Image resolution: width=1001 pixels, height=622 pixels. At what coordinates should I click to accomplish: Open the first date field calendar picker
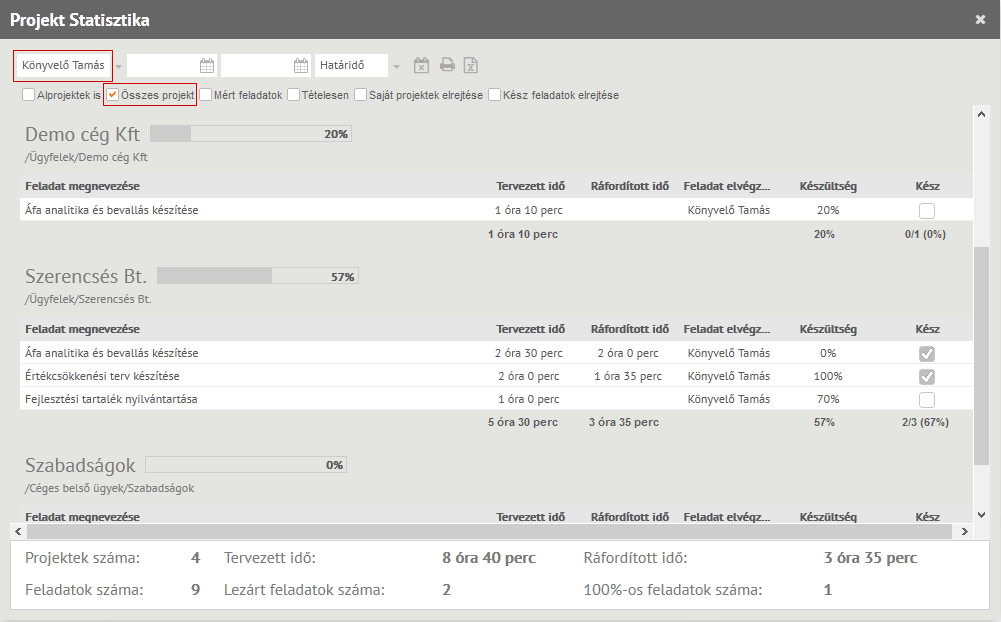207,66
